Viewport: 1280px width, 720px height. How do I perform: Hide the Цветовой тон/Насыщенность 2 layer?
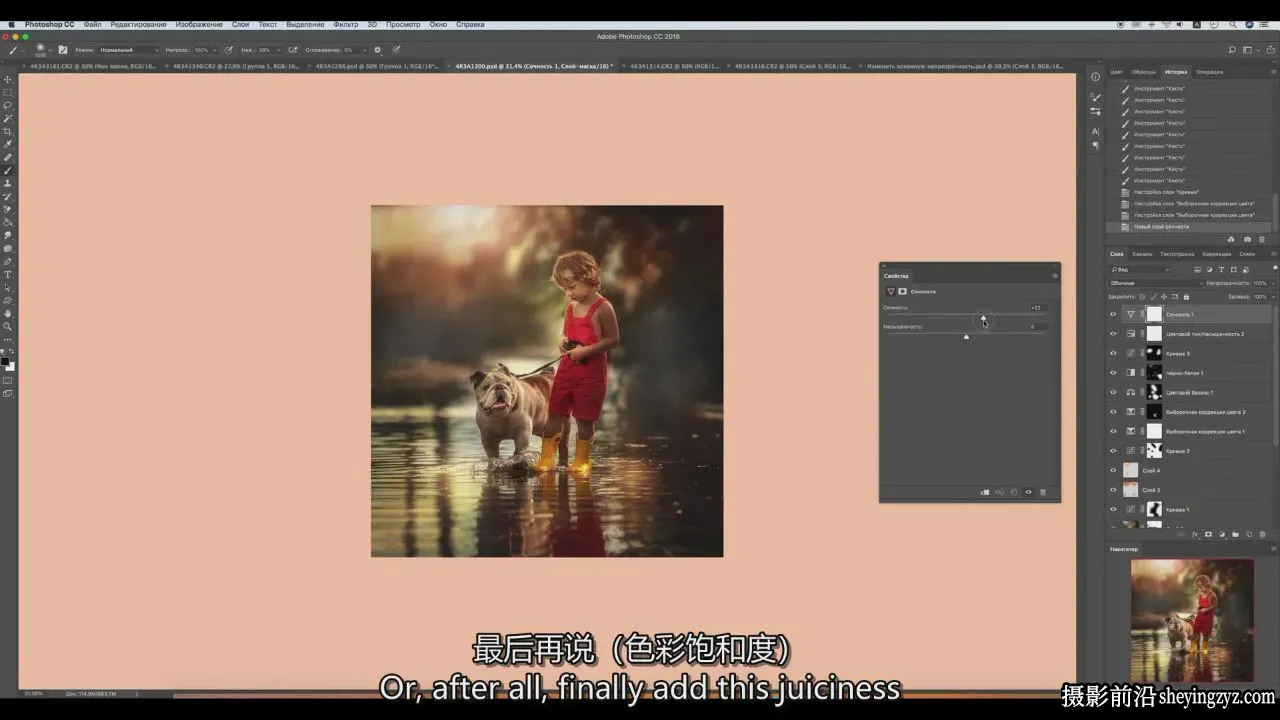(x=1113, y=334)
